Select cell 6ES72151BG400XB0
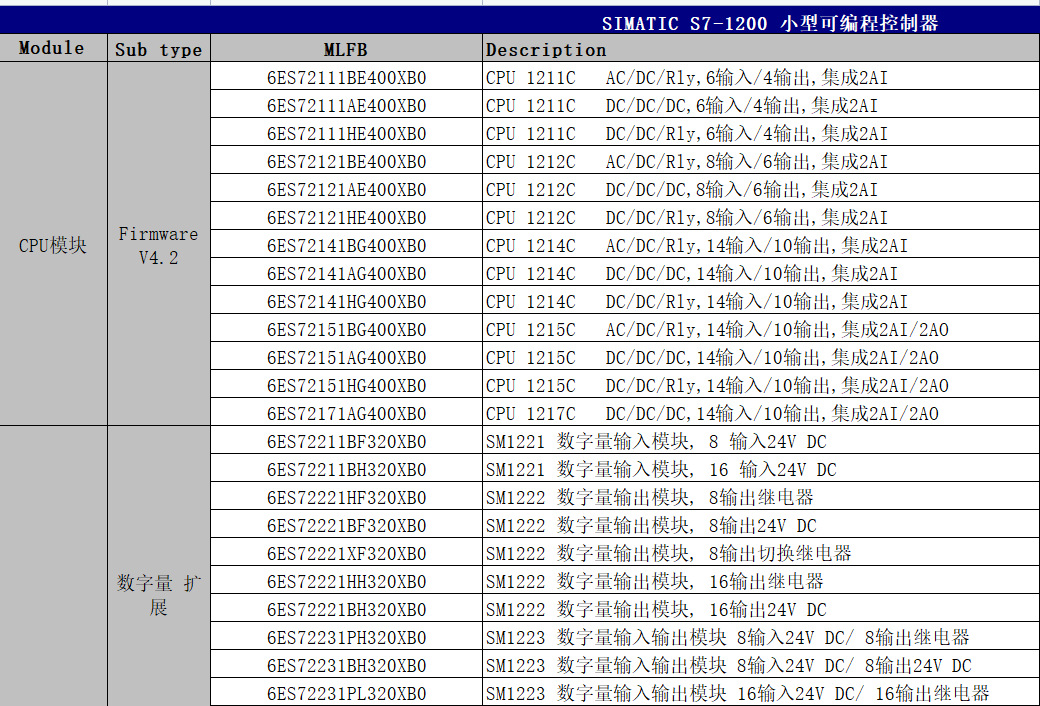Screen dimensions: 1040x706 (346, 329)
